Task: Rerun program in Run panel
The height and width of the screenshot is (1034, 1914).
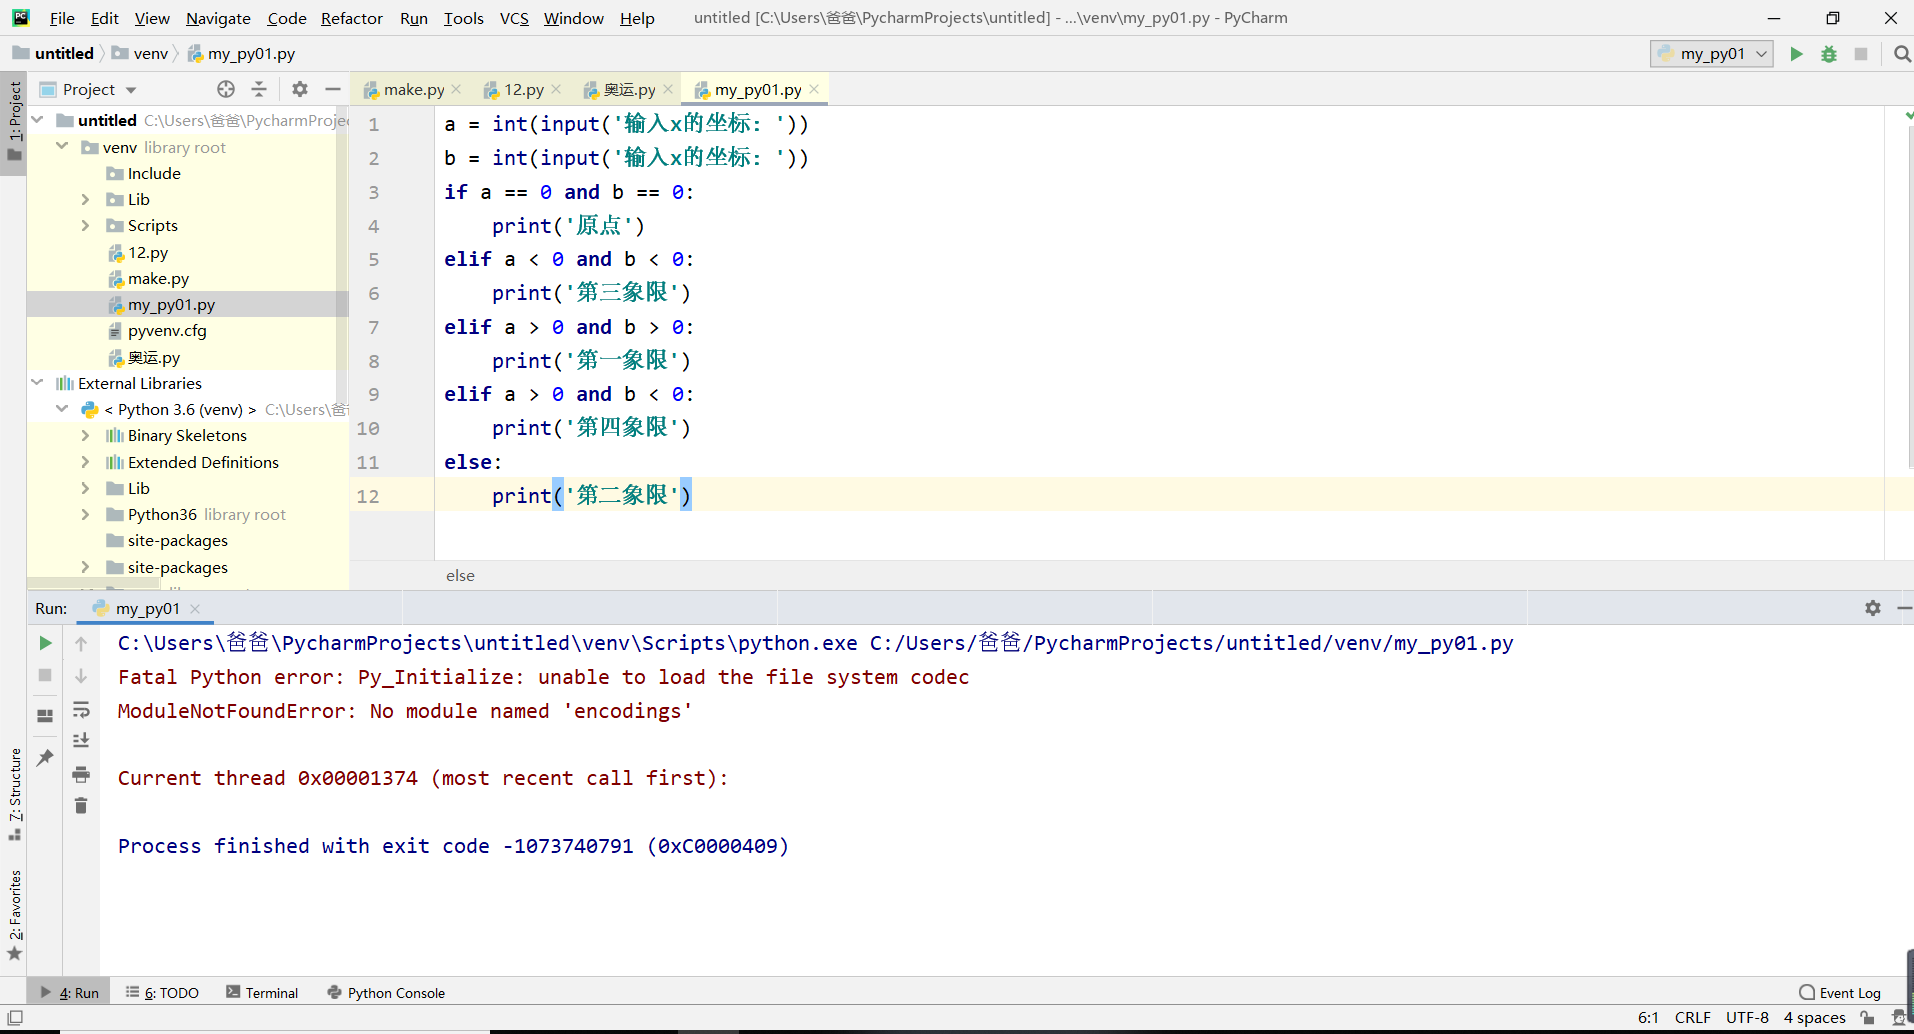Action: (45, 643)
